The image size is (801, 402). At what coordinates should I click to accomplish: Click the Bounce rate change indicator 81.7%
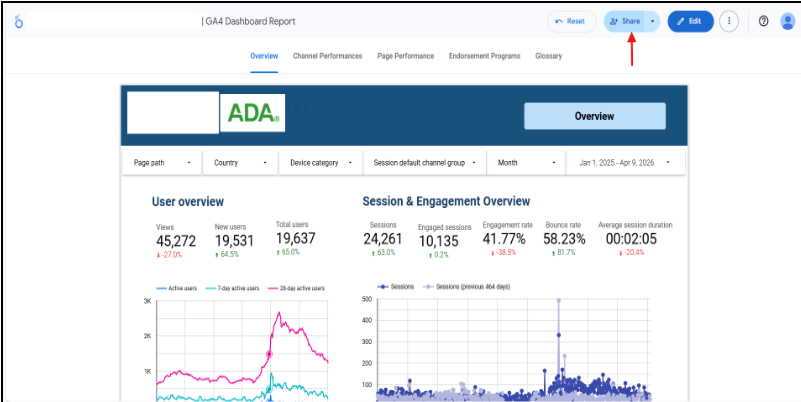click(x=564, y=252)
